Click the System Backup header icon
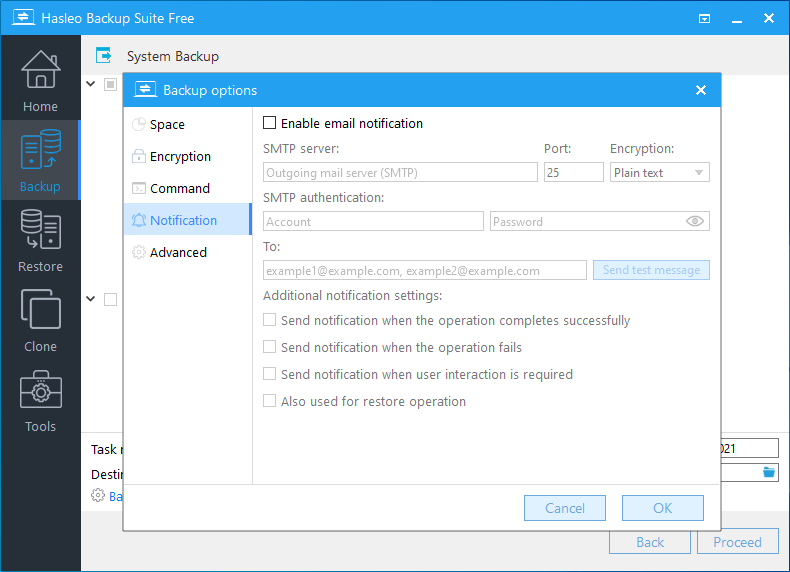Screen dimensions: 790x572 click(103, 55)
